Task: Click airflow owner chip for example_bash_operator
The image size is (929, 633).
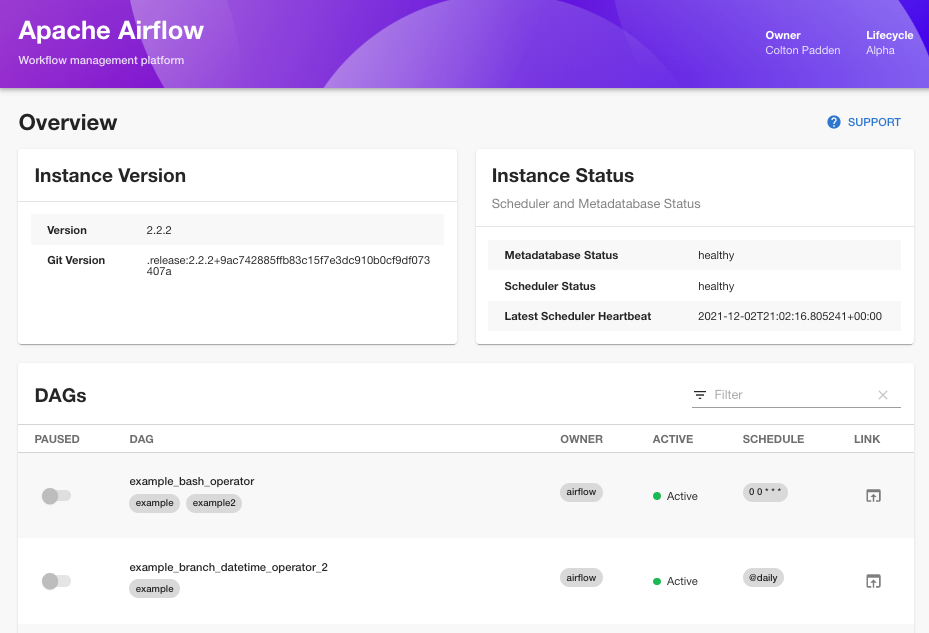Action: pos(581,492)
